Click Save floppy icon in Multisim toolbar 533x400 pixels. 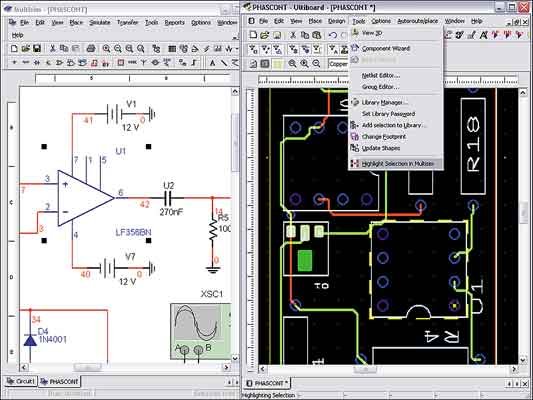pyautogui.click(x=37, y=48)
